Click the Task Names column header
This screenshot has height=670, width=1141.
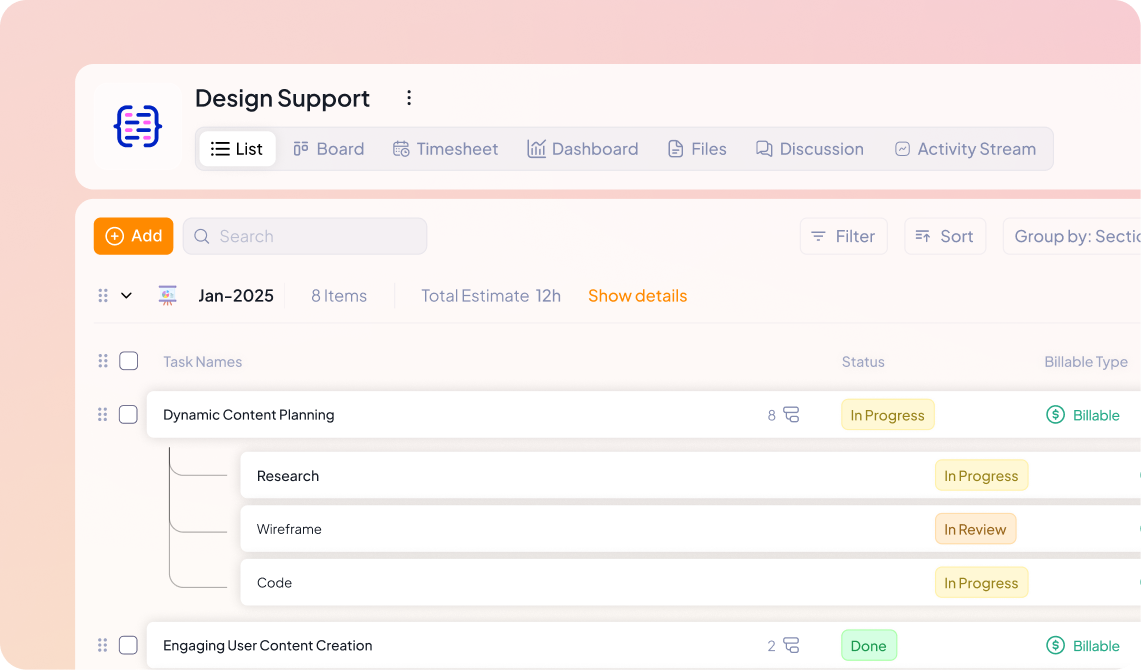click(202, 362)
